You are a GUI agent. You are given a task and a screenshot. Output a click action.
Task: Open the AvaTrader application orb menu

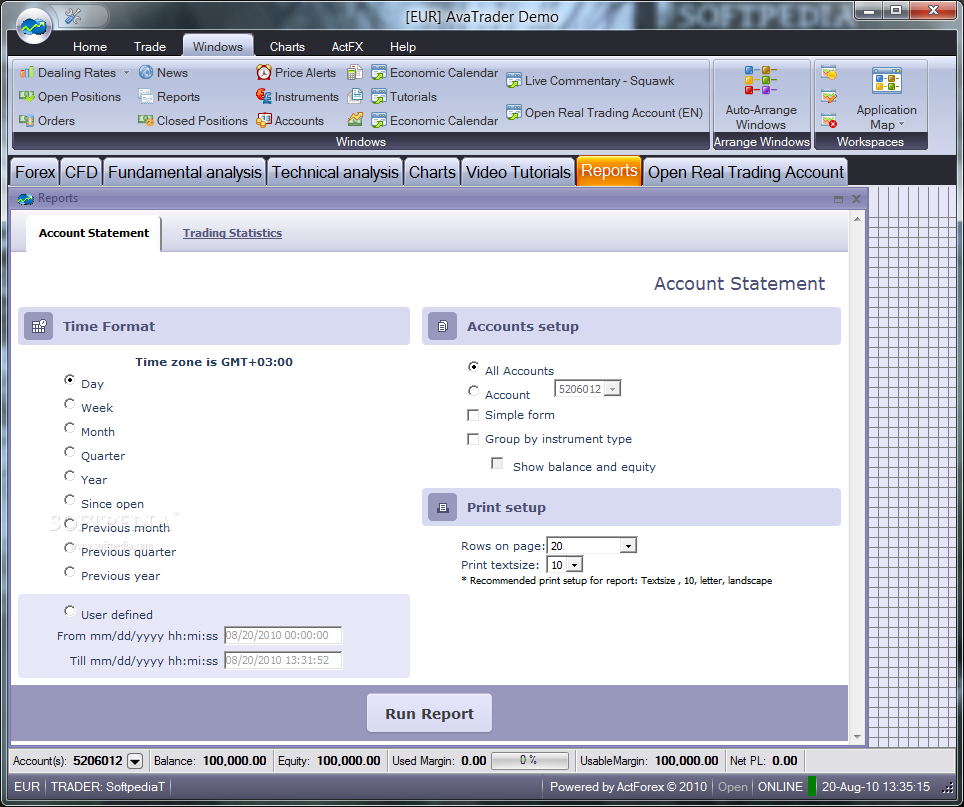point(34,26)
